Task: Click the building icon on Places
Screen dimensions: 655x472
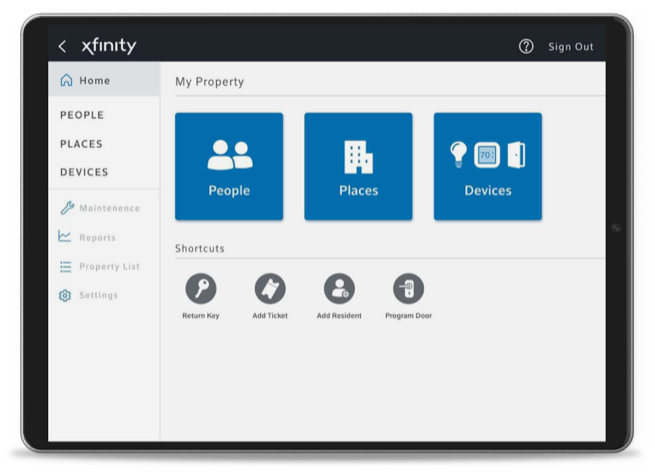Action: 358,157
